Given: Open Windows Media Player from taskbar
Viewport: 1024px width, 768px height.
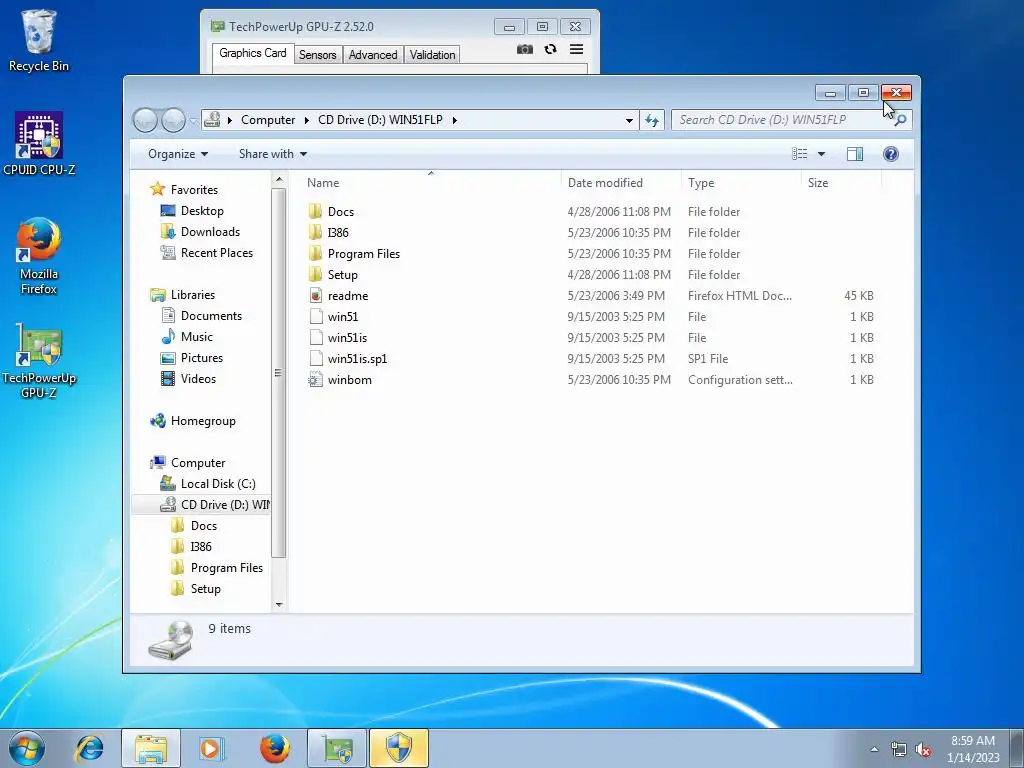Looking at the screenshot, I should point(211,748).
